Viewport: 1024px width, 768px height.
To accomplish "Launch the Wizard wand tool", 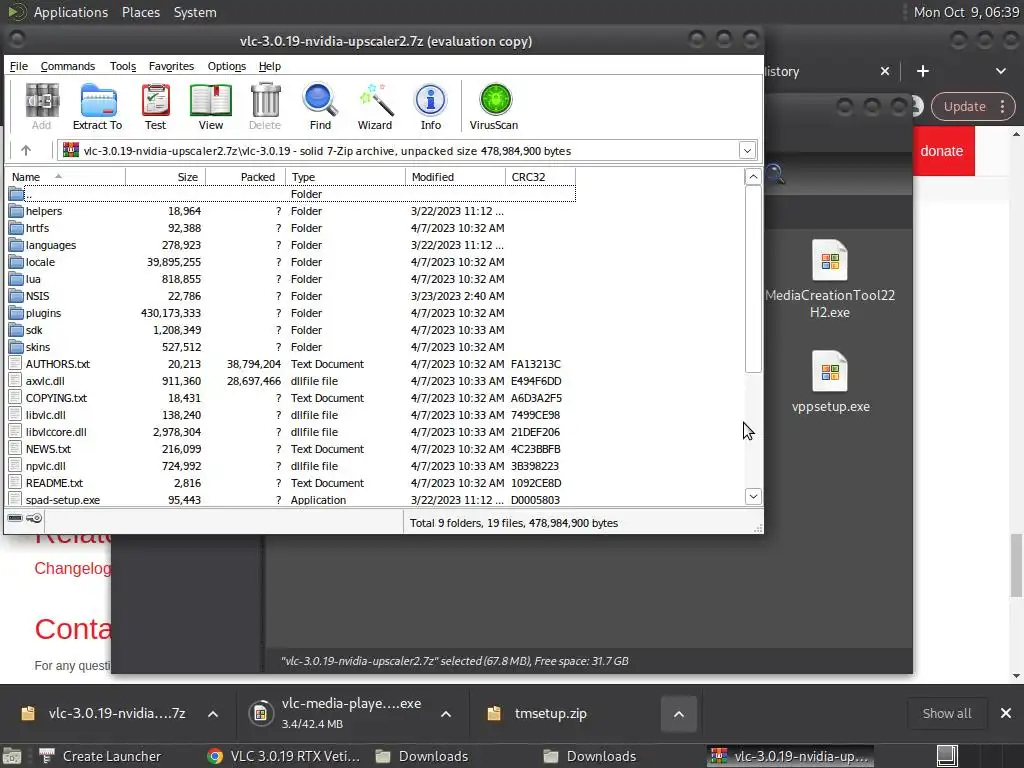I will click(x=375, y=106).
